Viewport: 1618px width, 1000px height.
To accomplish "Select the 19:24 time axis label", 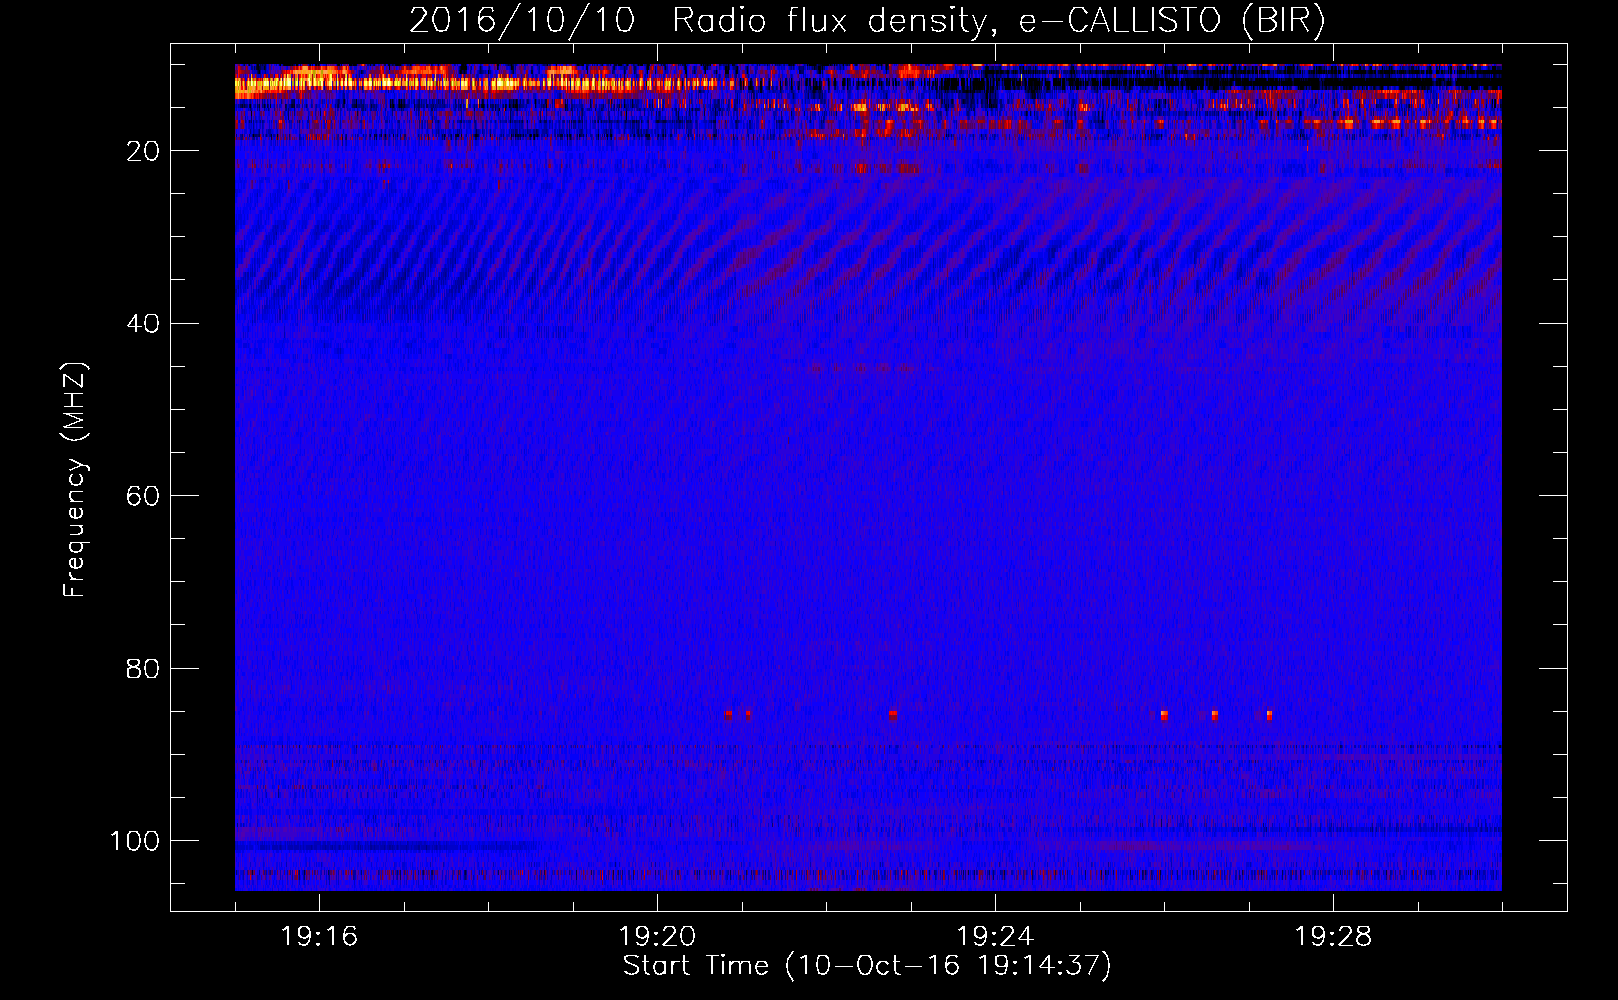I will tap(995, 937).
